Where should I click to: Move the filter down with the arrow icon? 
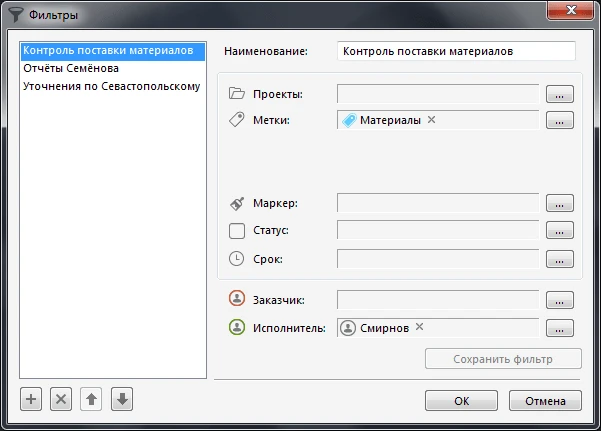click(x=121, y=399)
